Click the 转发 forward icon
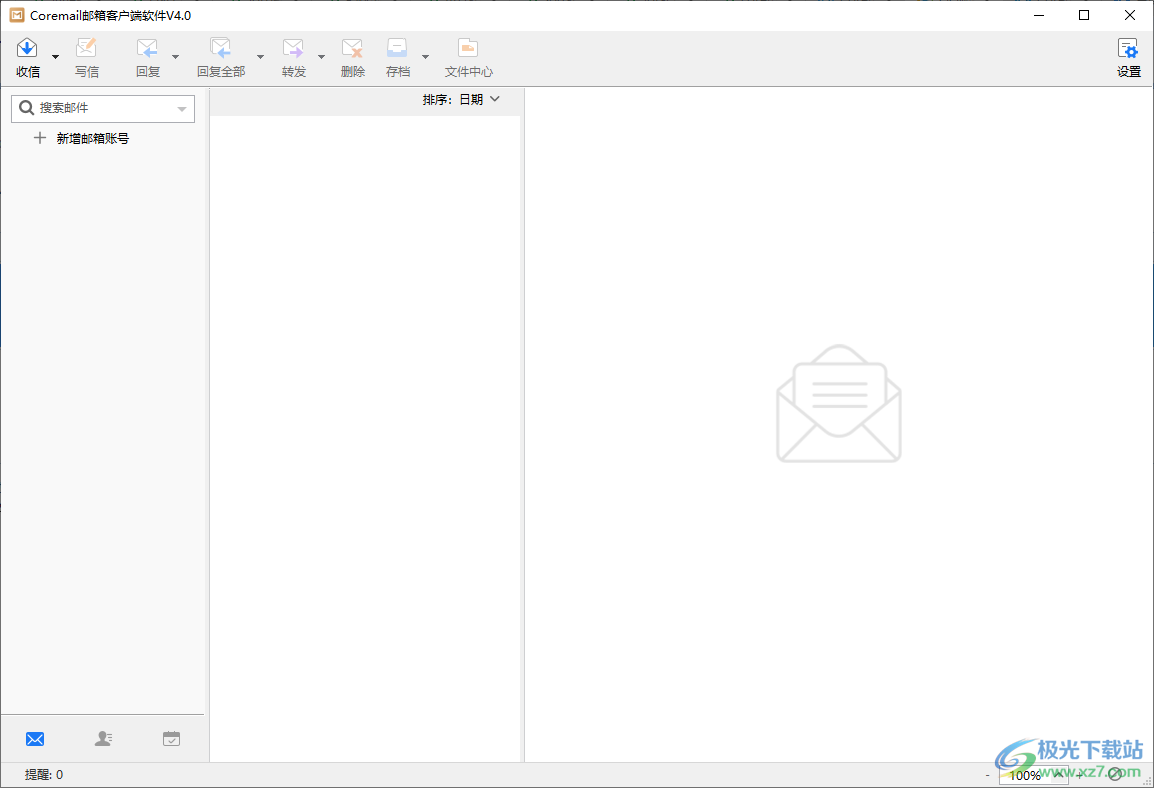Viewport: 1154px width, 788px height. pos(293,49)
